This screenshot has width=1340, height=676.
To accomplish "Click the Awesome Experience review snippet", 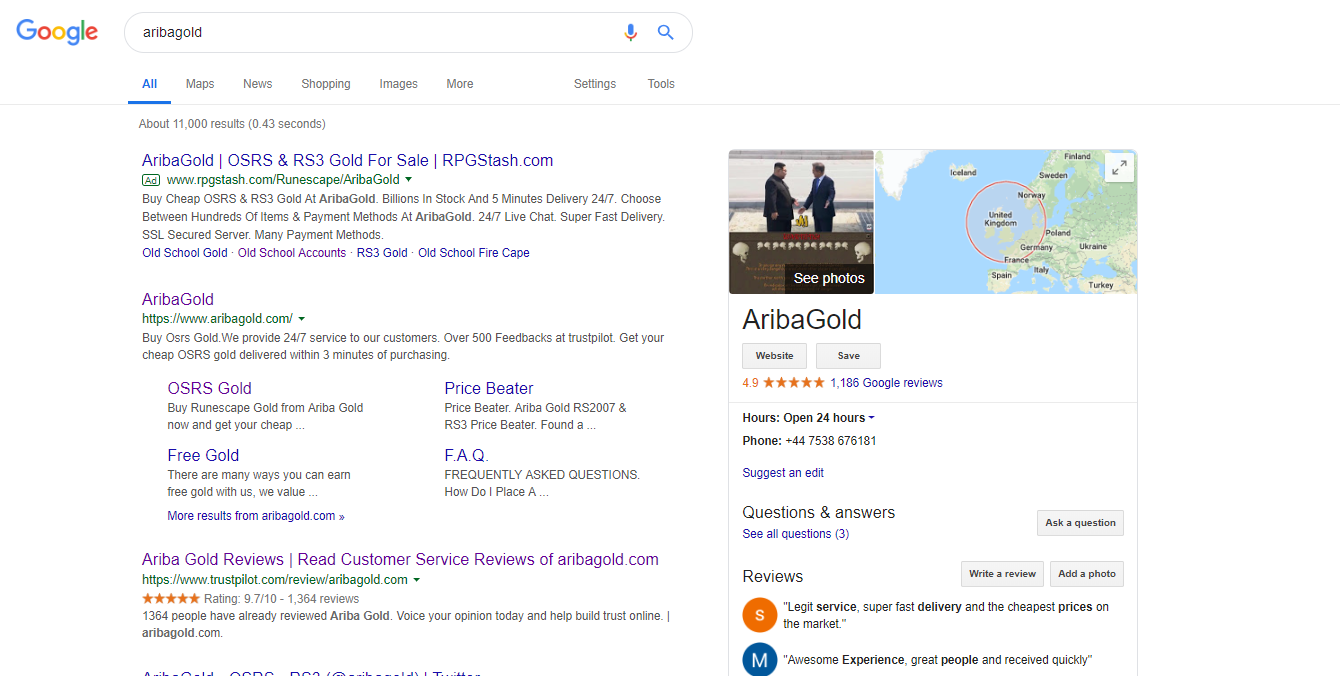I will coord(937,660).
